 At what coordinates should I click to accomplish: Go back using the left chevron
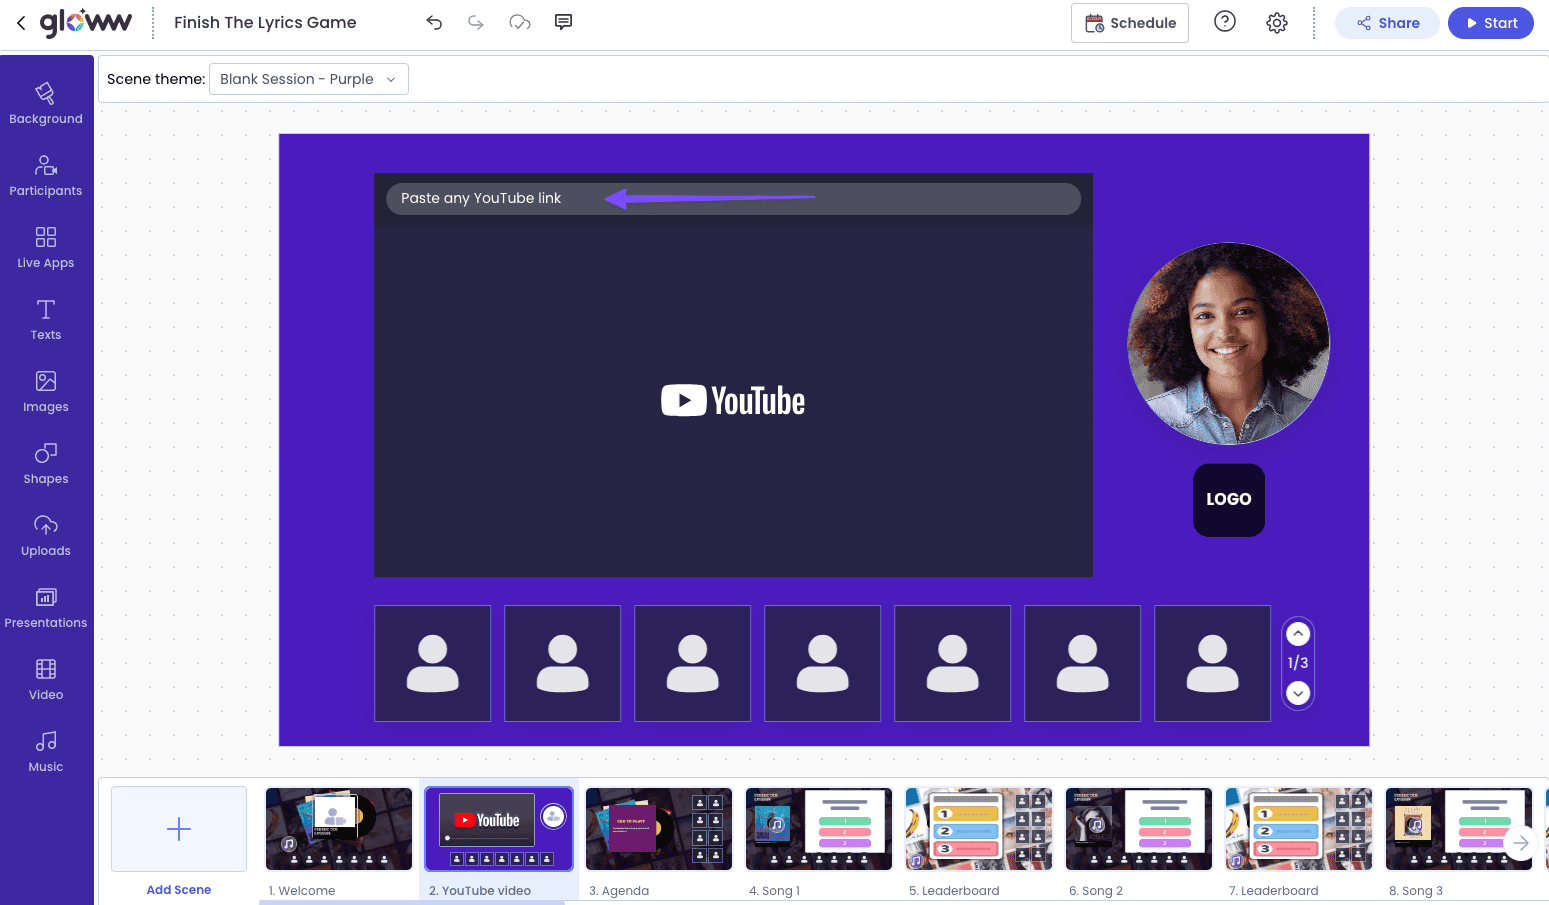click(21, 22)
